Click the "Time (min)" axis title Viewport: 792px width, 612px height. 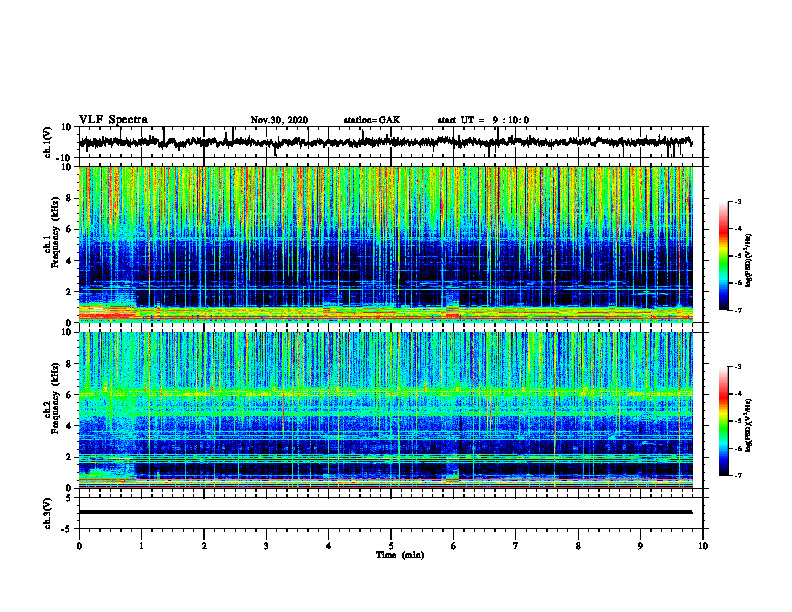(x=400, y=555)
